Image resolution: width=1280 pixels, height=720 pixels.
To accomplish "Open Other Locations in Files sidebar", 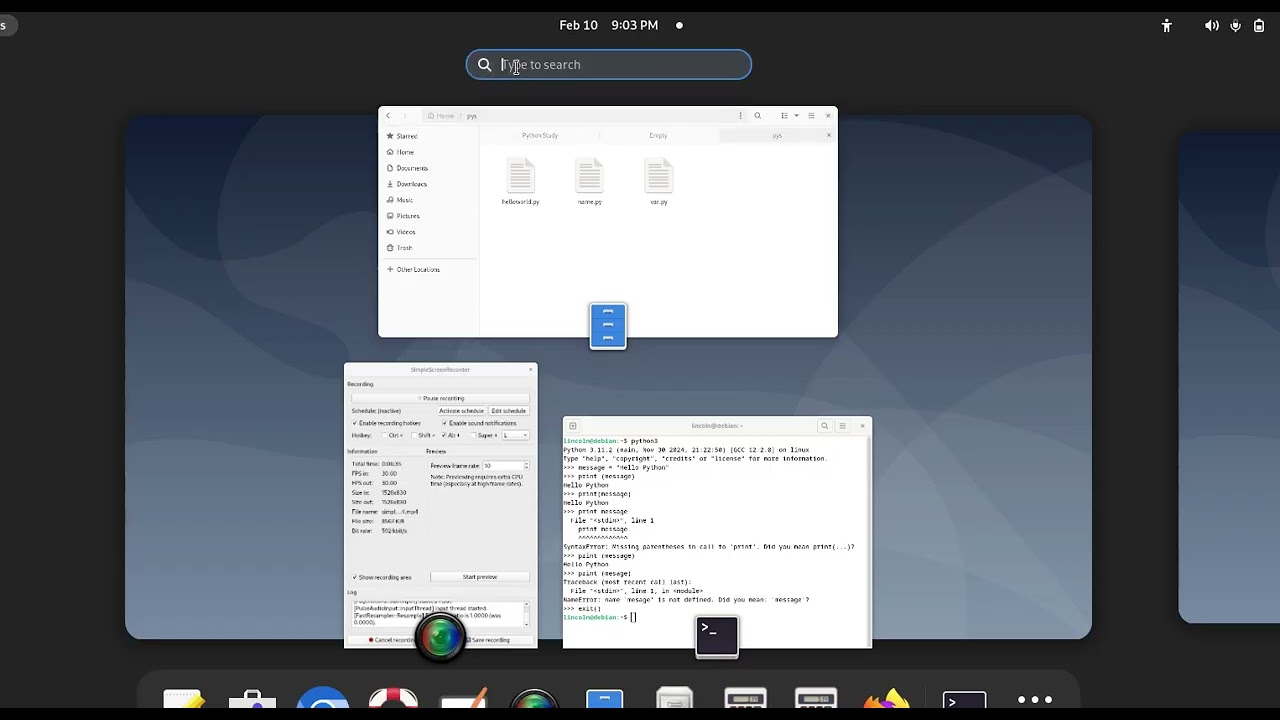I will coord(429,269).
